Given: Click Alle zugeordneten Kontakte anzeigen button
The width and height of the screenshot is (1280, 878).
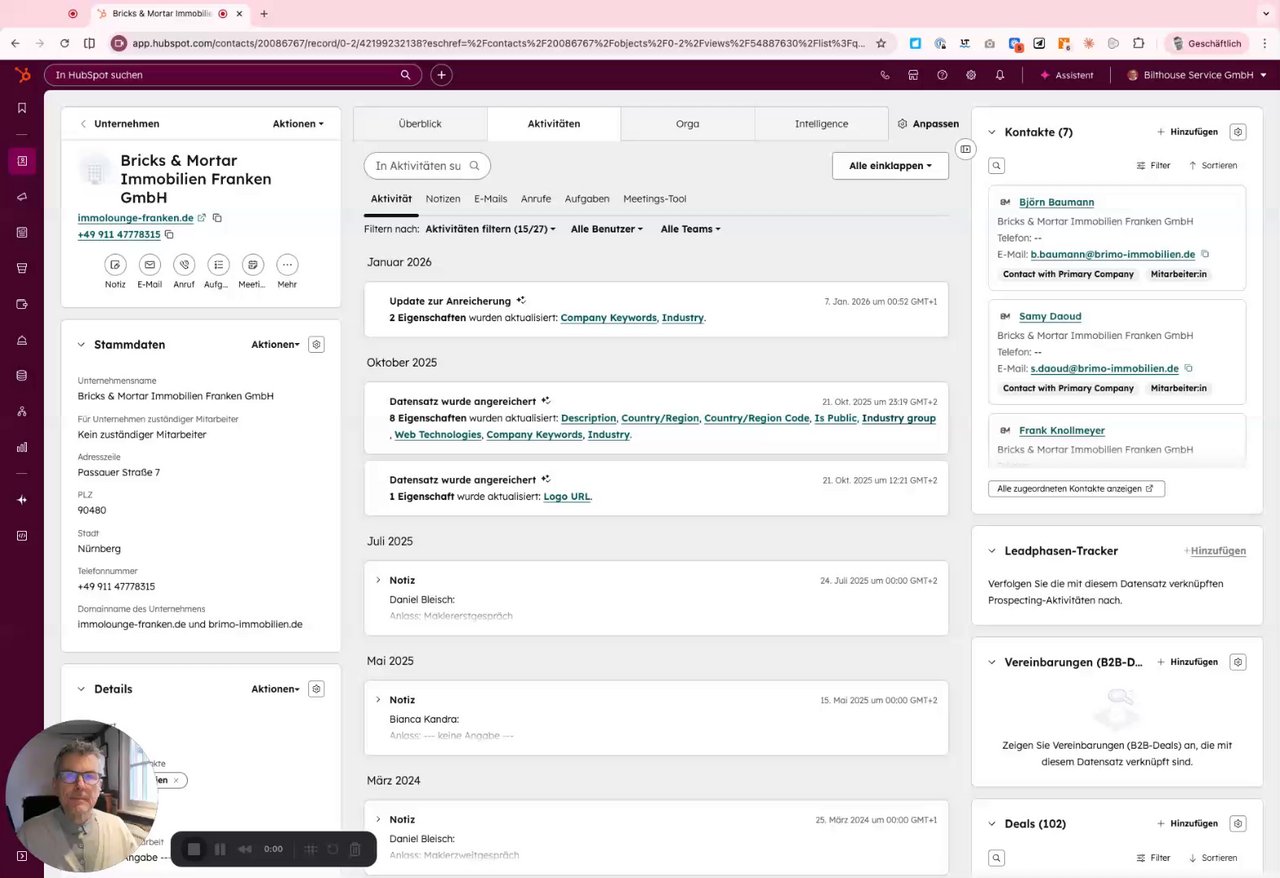Looking at the screenshot, I should (1076, 489).
